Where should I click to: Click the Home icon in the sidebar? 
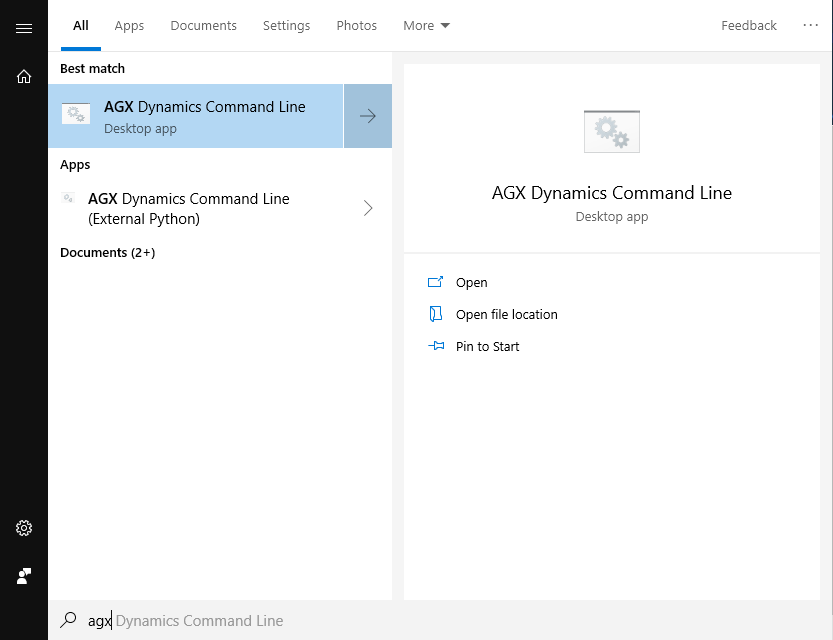coord(24,76)
